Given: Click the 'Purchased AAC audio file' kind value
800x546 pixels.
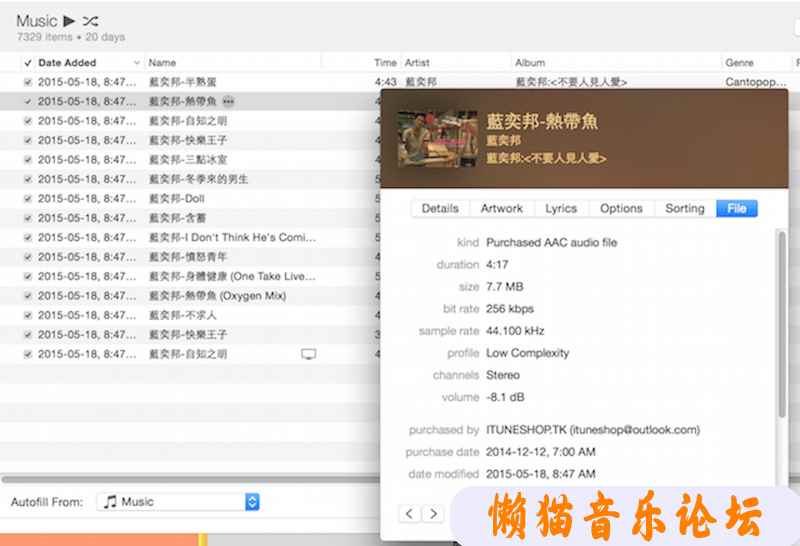Looking at the screenshot, I should coord(552,242).
